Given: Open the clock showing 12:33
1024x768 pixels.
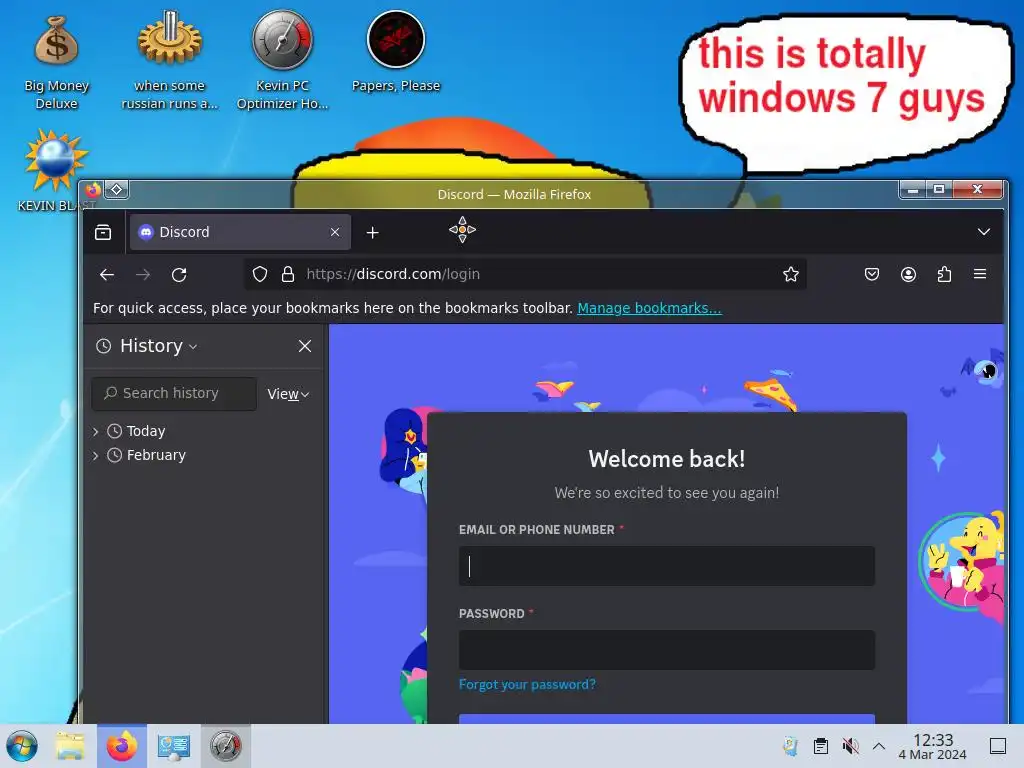Looking at the screenshot, I should pos(933,746).
